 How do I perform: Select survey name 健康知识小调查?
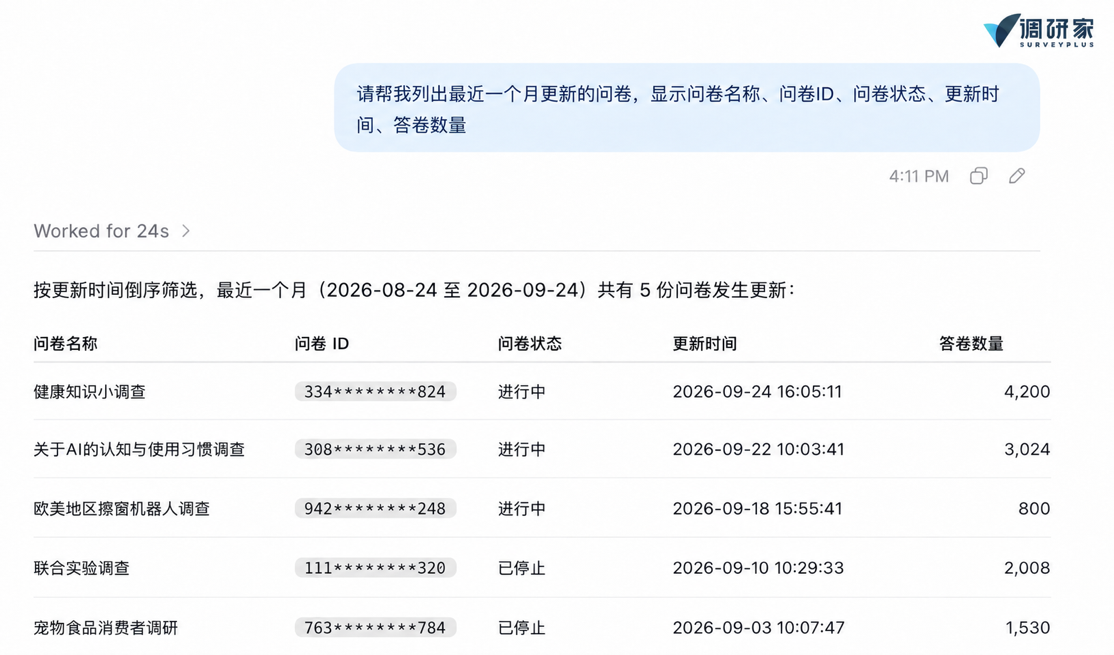pos(90,391)
